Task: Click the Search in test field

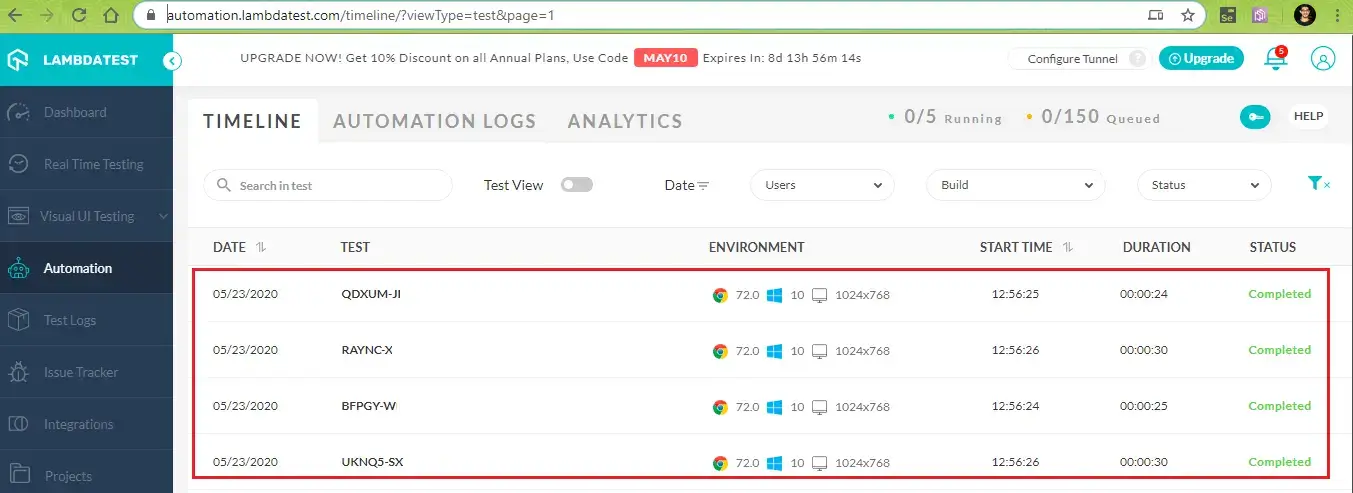Action: [x=328, y=186]
